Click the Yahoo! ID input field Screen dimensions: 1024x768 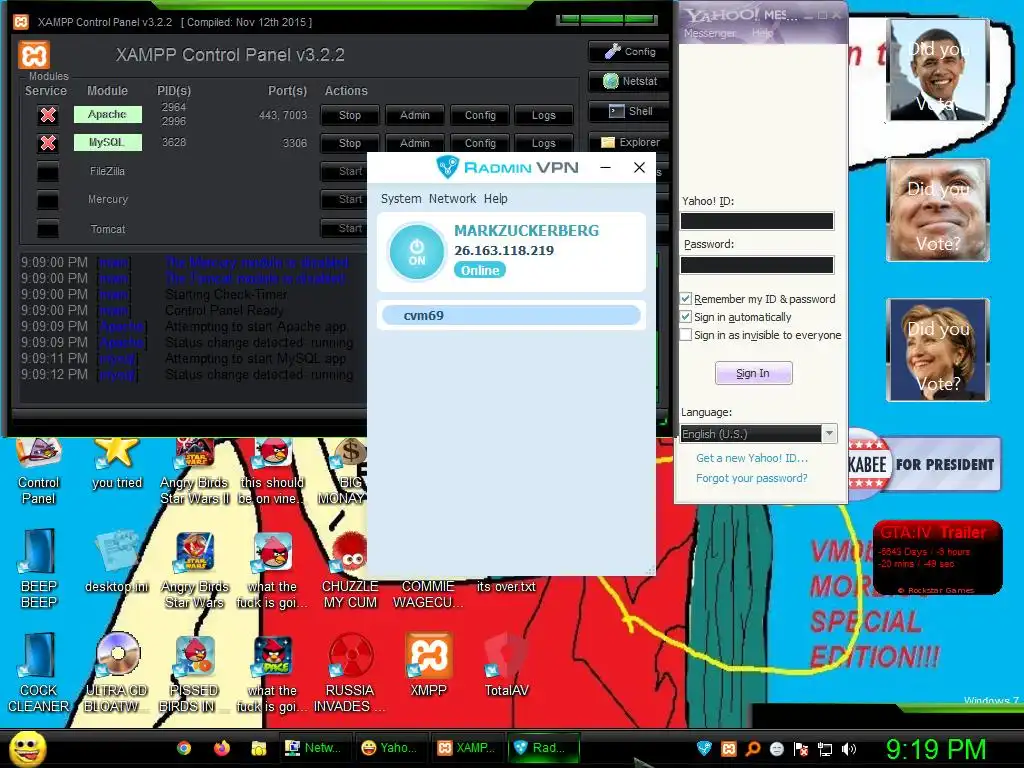click(757, 221)
